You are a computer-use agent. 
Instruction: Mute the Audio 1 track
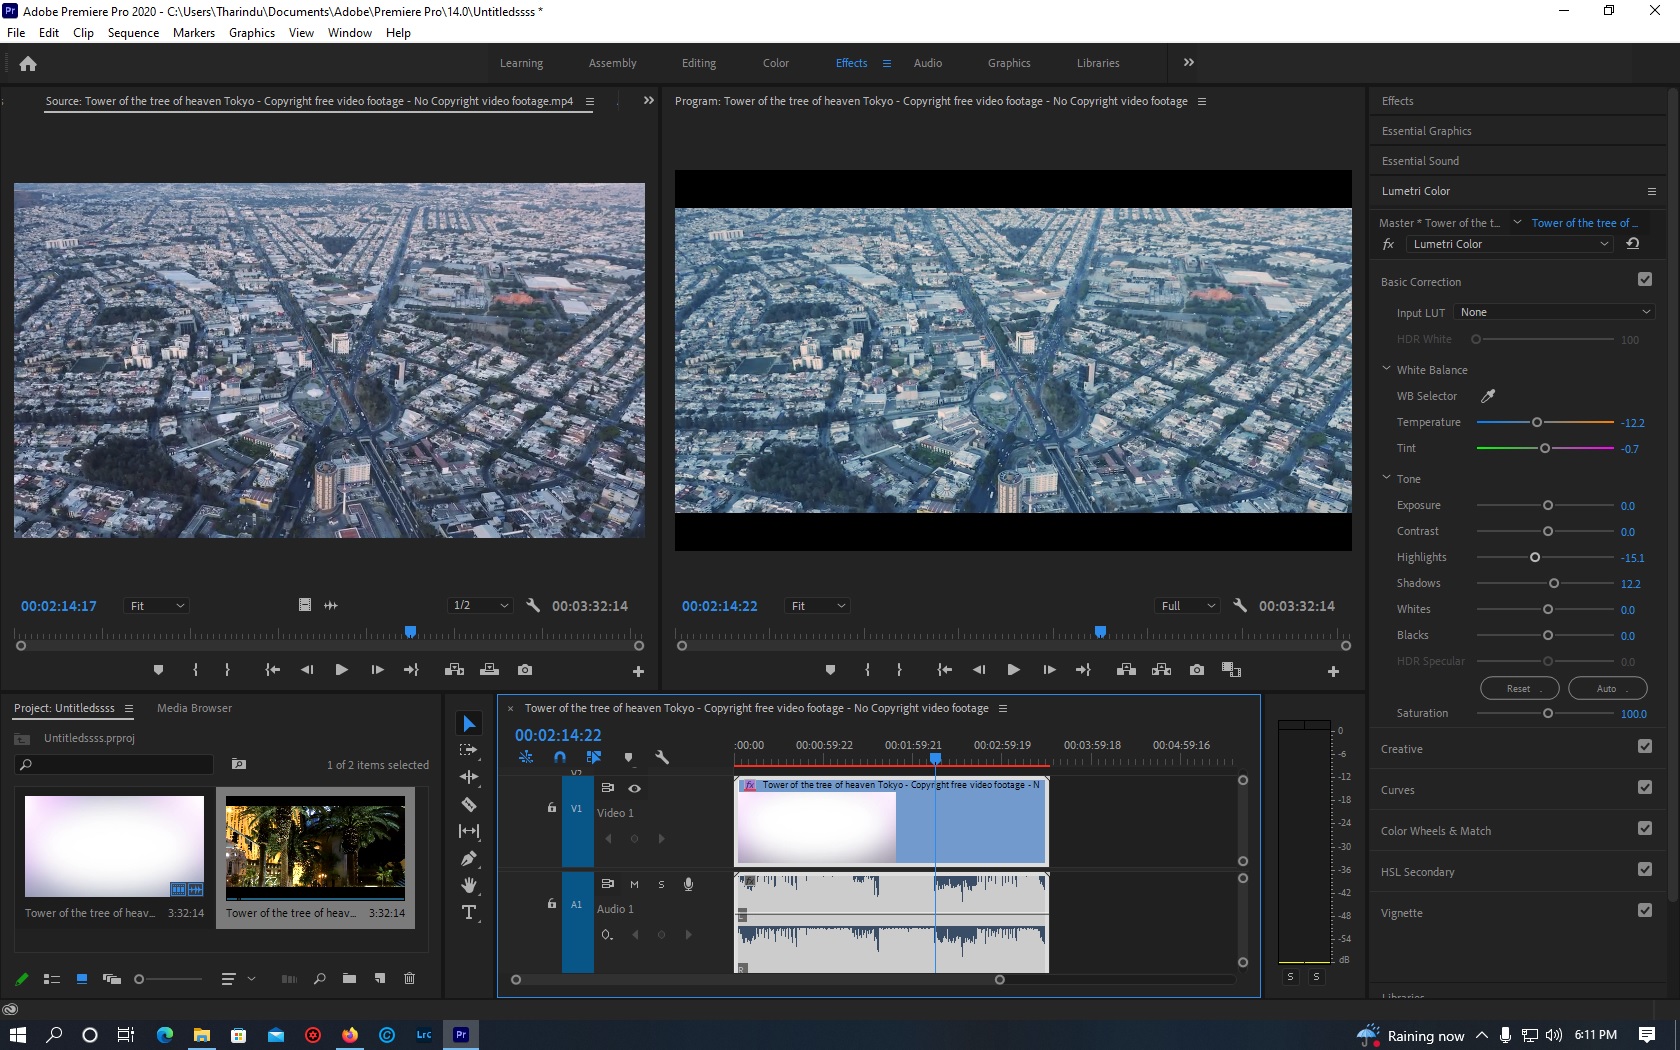634,884
